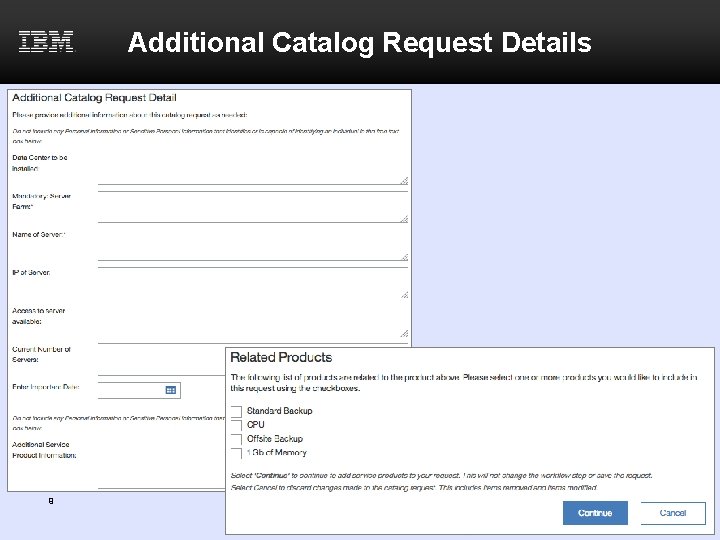Click resize handle of Monitoring Server Farm field
The width and height of the screenshot is (720, 540).
pyautogui.click(x=404, y=218)
